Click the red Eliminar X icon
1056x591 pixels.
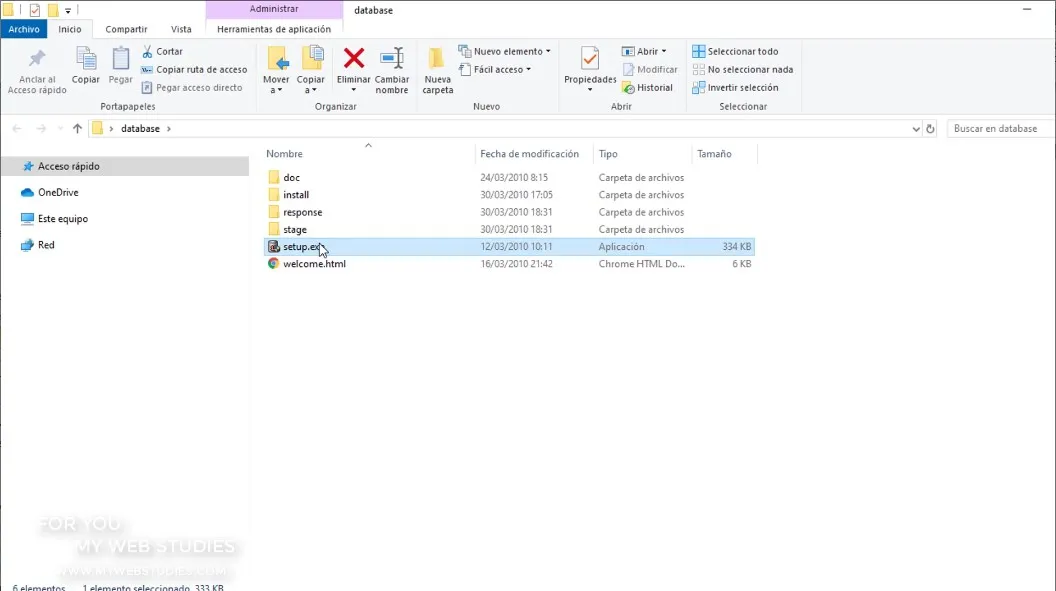pyautogui.click(x=354, y=59)
